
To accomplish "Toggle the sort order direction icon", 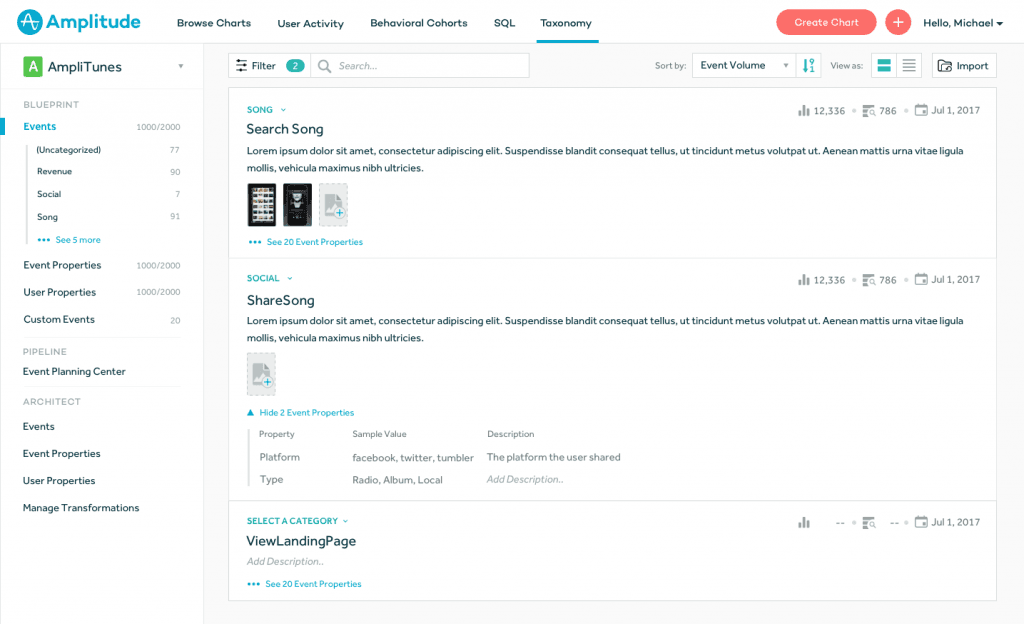I will (810, 66).
